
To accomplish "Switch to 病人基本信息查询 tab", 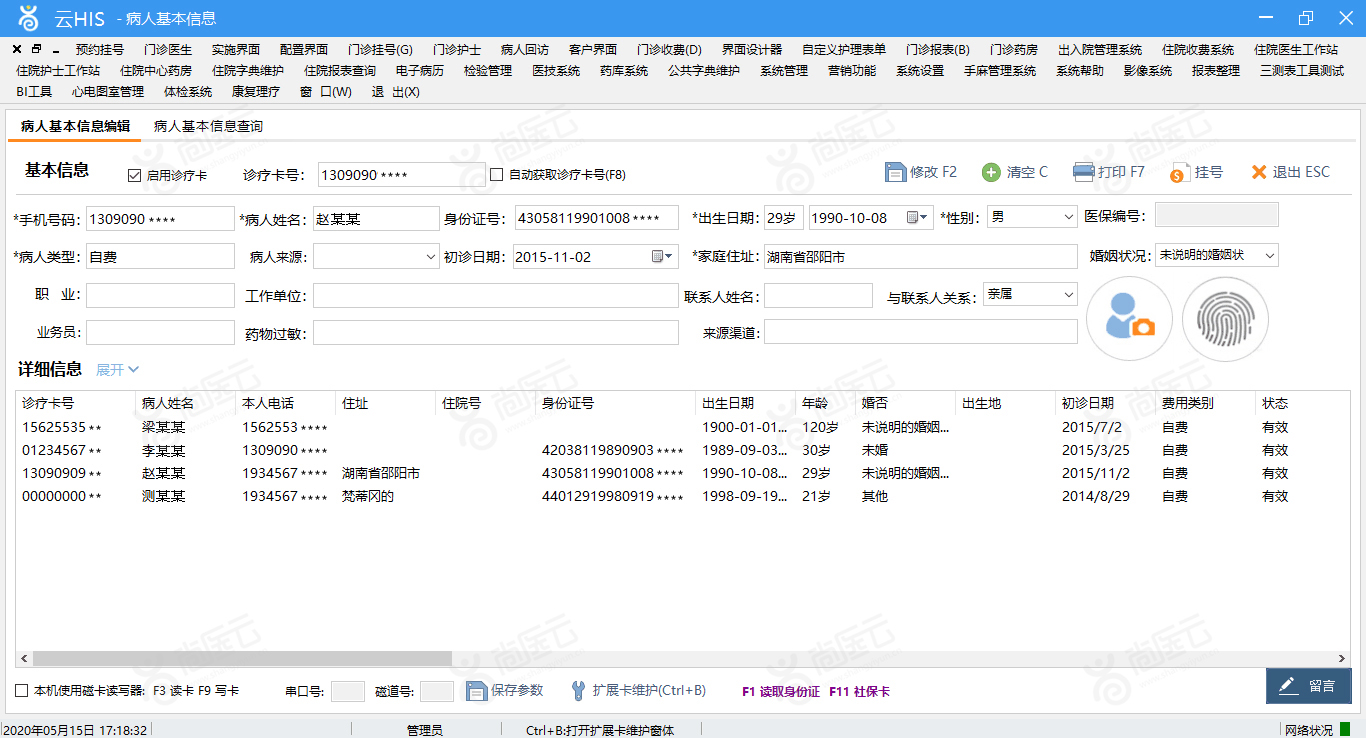I will click(208, 126).
